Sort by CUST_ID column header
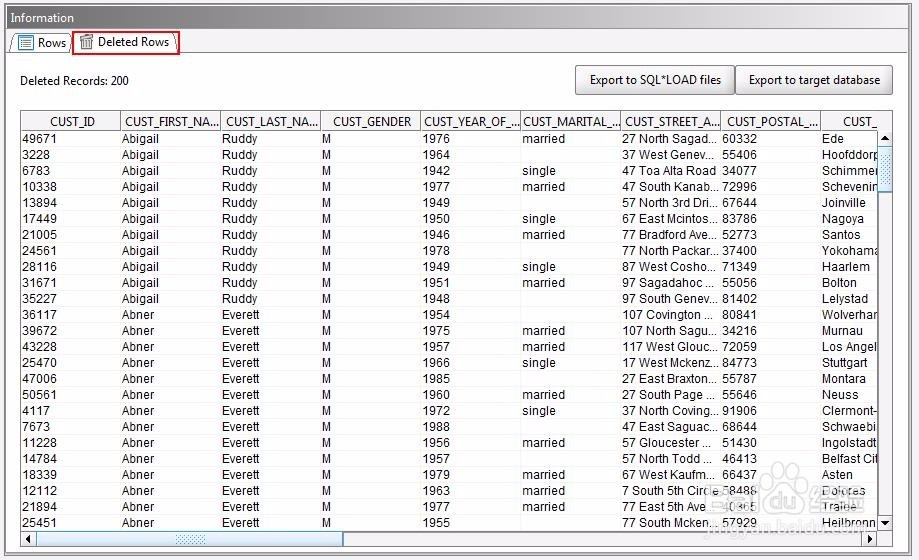The image size is (919, 560). tap(71, 121)
